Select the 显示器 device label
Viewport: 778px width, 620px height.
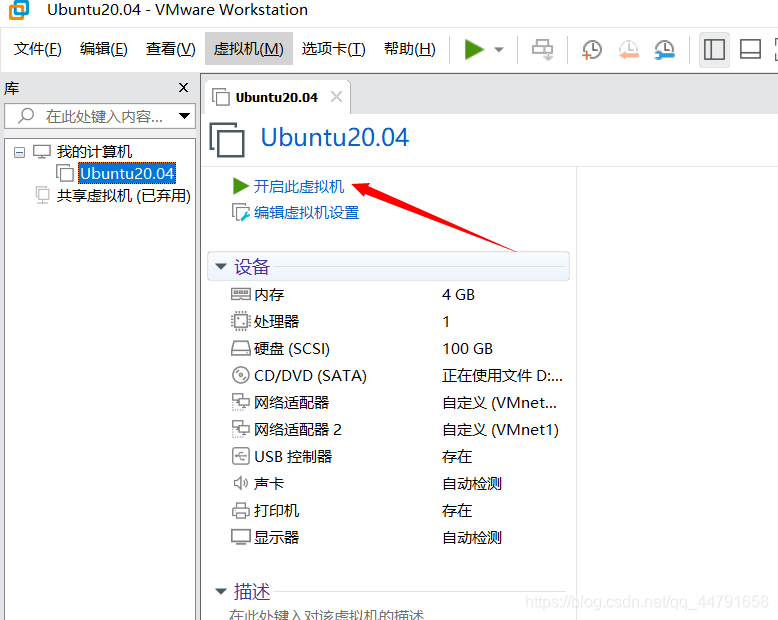tap(276, 537)
